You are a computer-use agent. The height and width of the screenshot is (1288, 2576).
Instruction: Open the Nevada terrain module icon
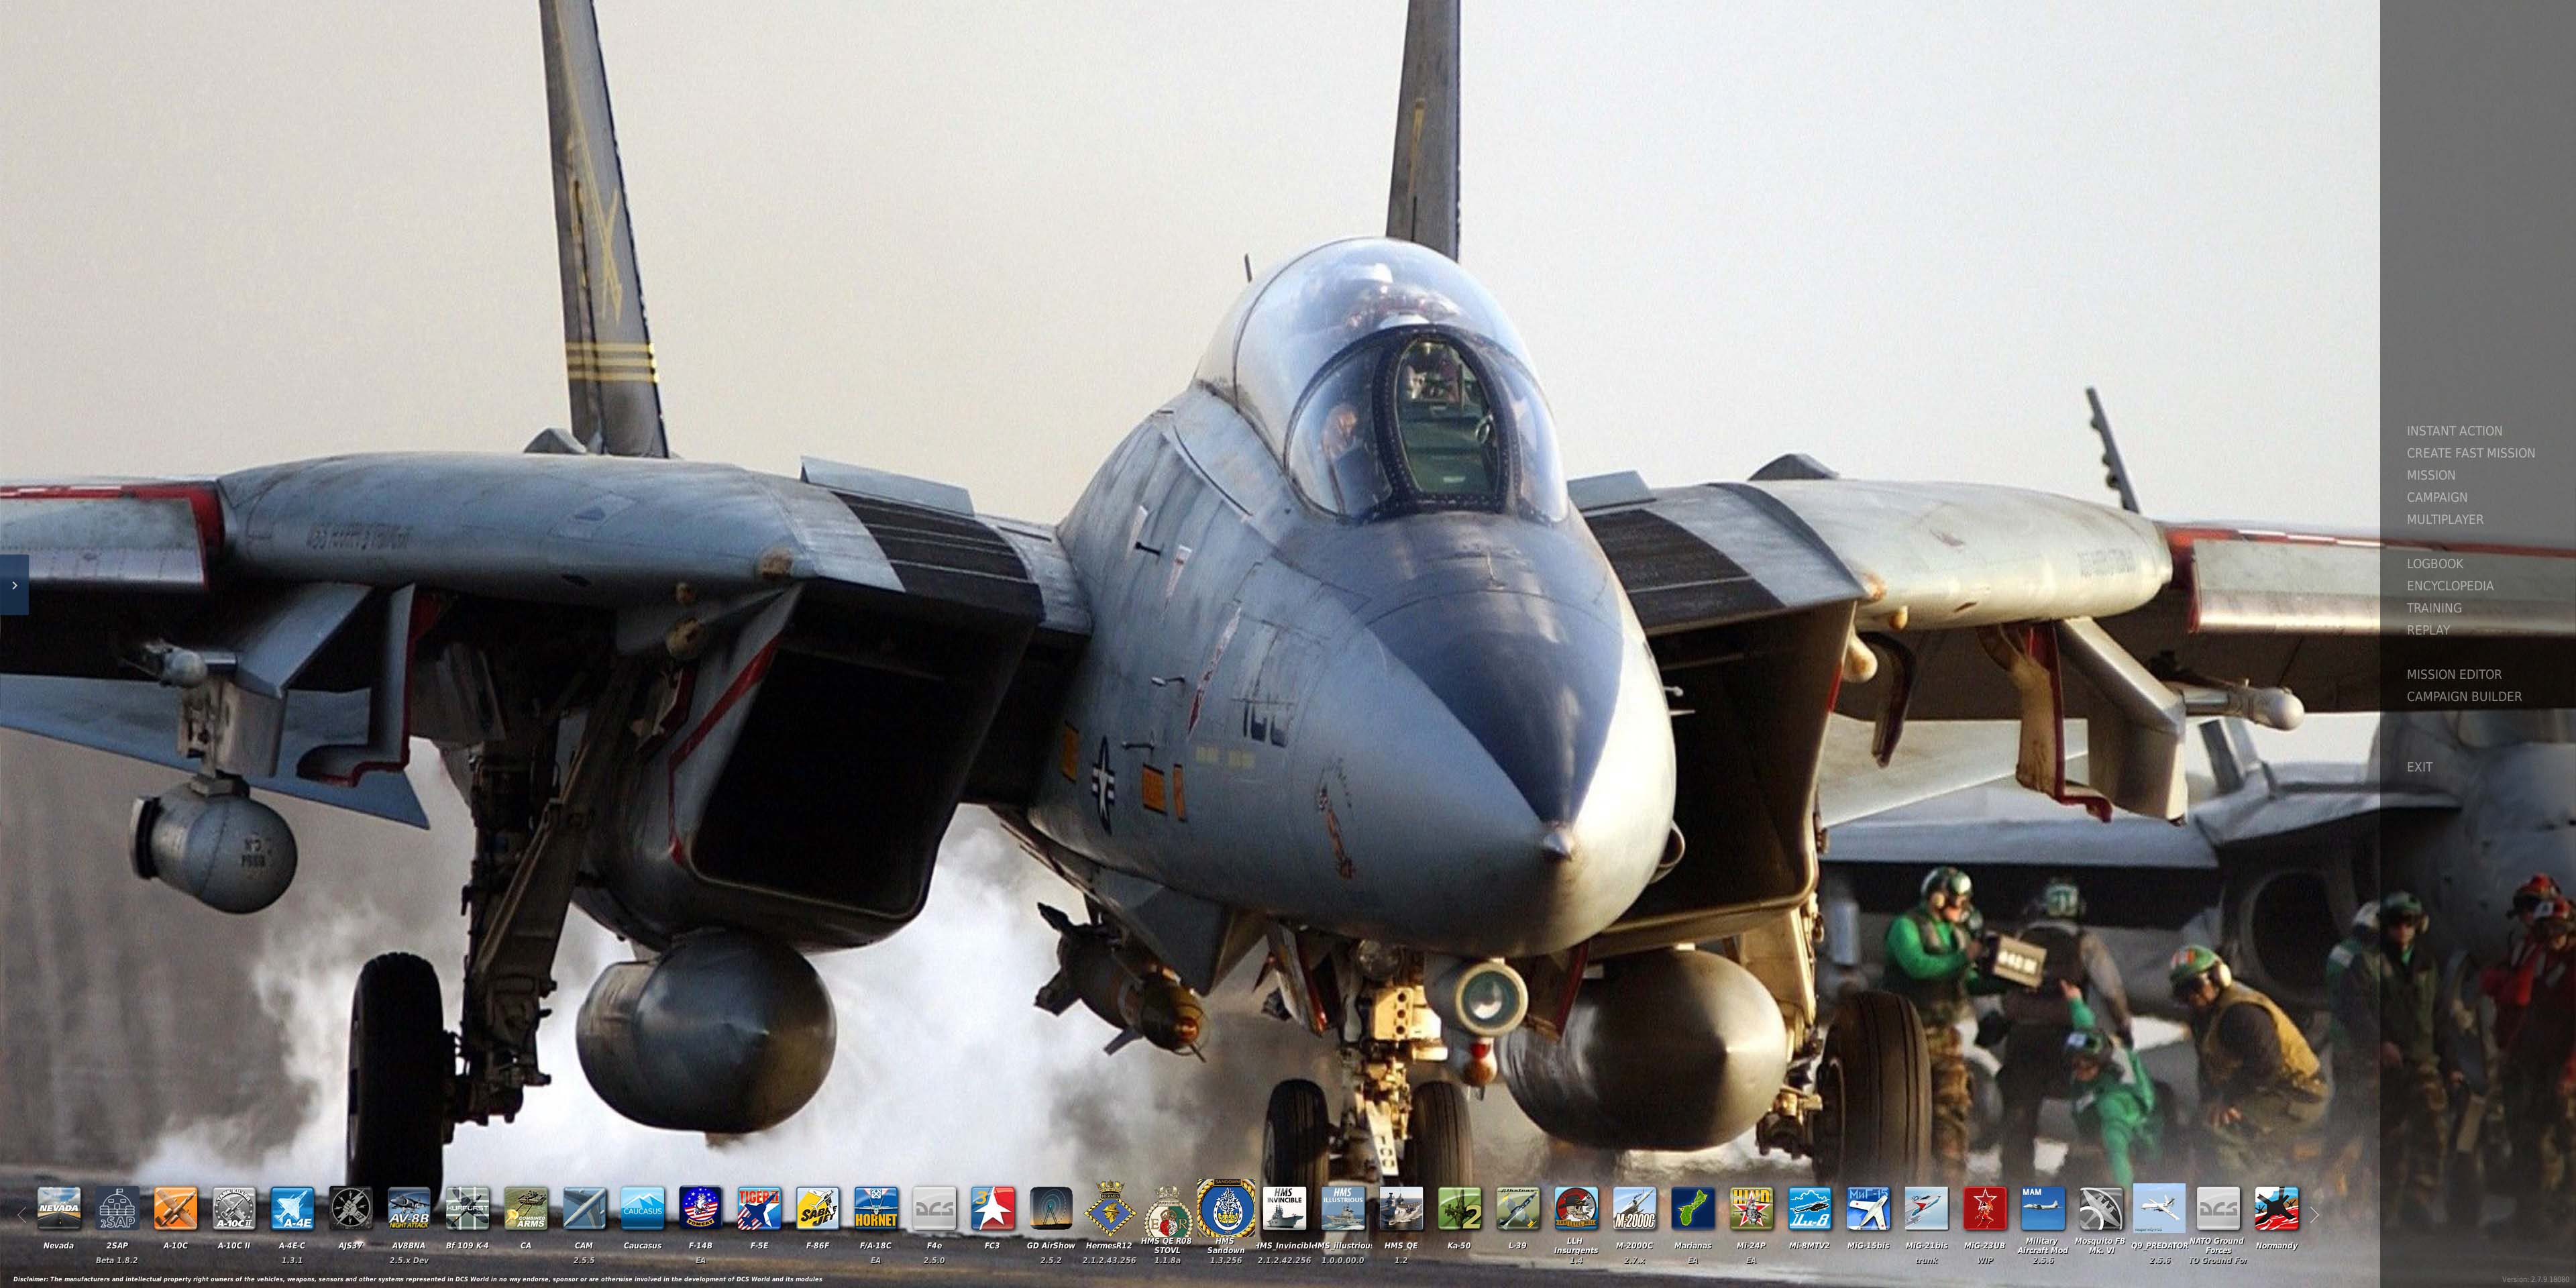coord(58,1209)
